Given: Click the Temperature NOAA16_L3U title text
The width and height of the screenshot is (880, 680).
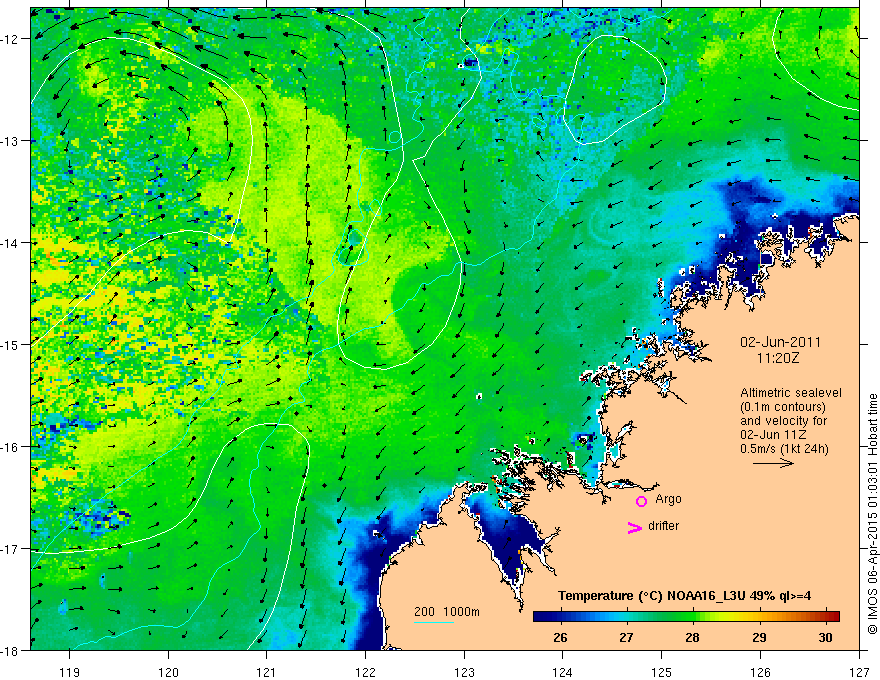Looking at the screenshot, I should (x=685, y=596).
